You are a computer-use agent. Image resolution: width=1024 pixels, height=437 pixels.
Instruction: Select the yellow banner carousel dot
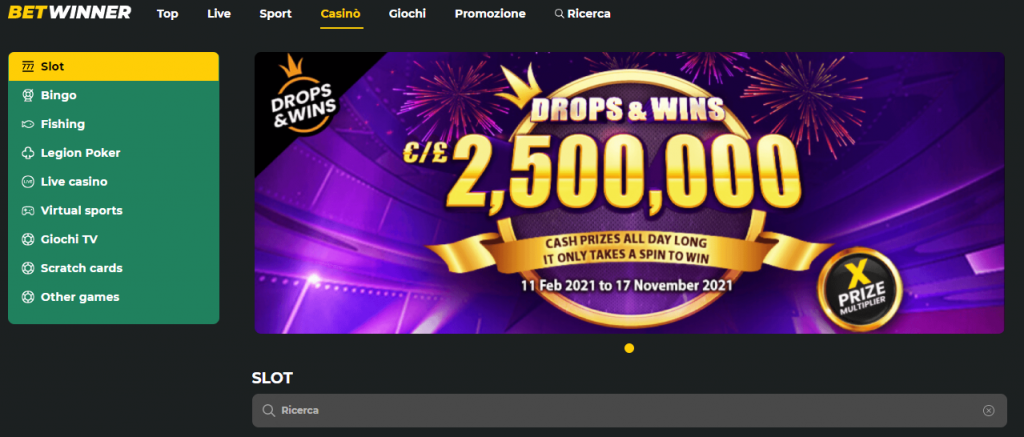[629, 348]
